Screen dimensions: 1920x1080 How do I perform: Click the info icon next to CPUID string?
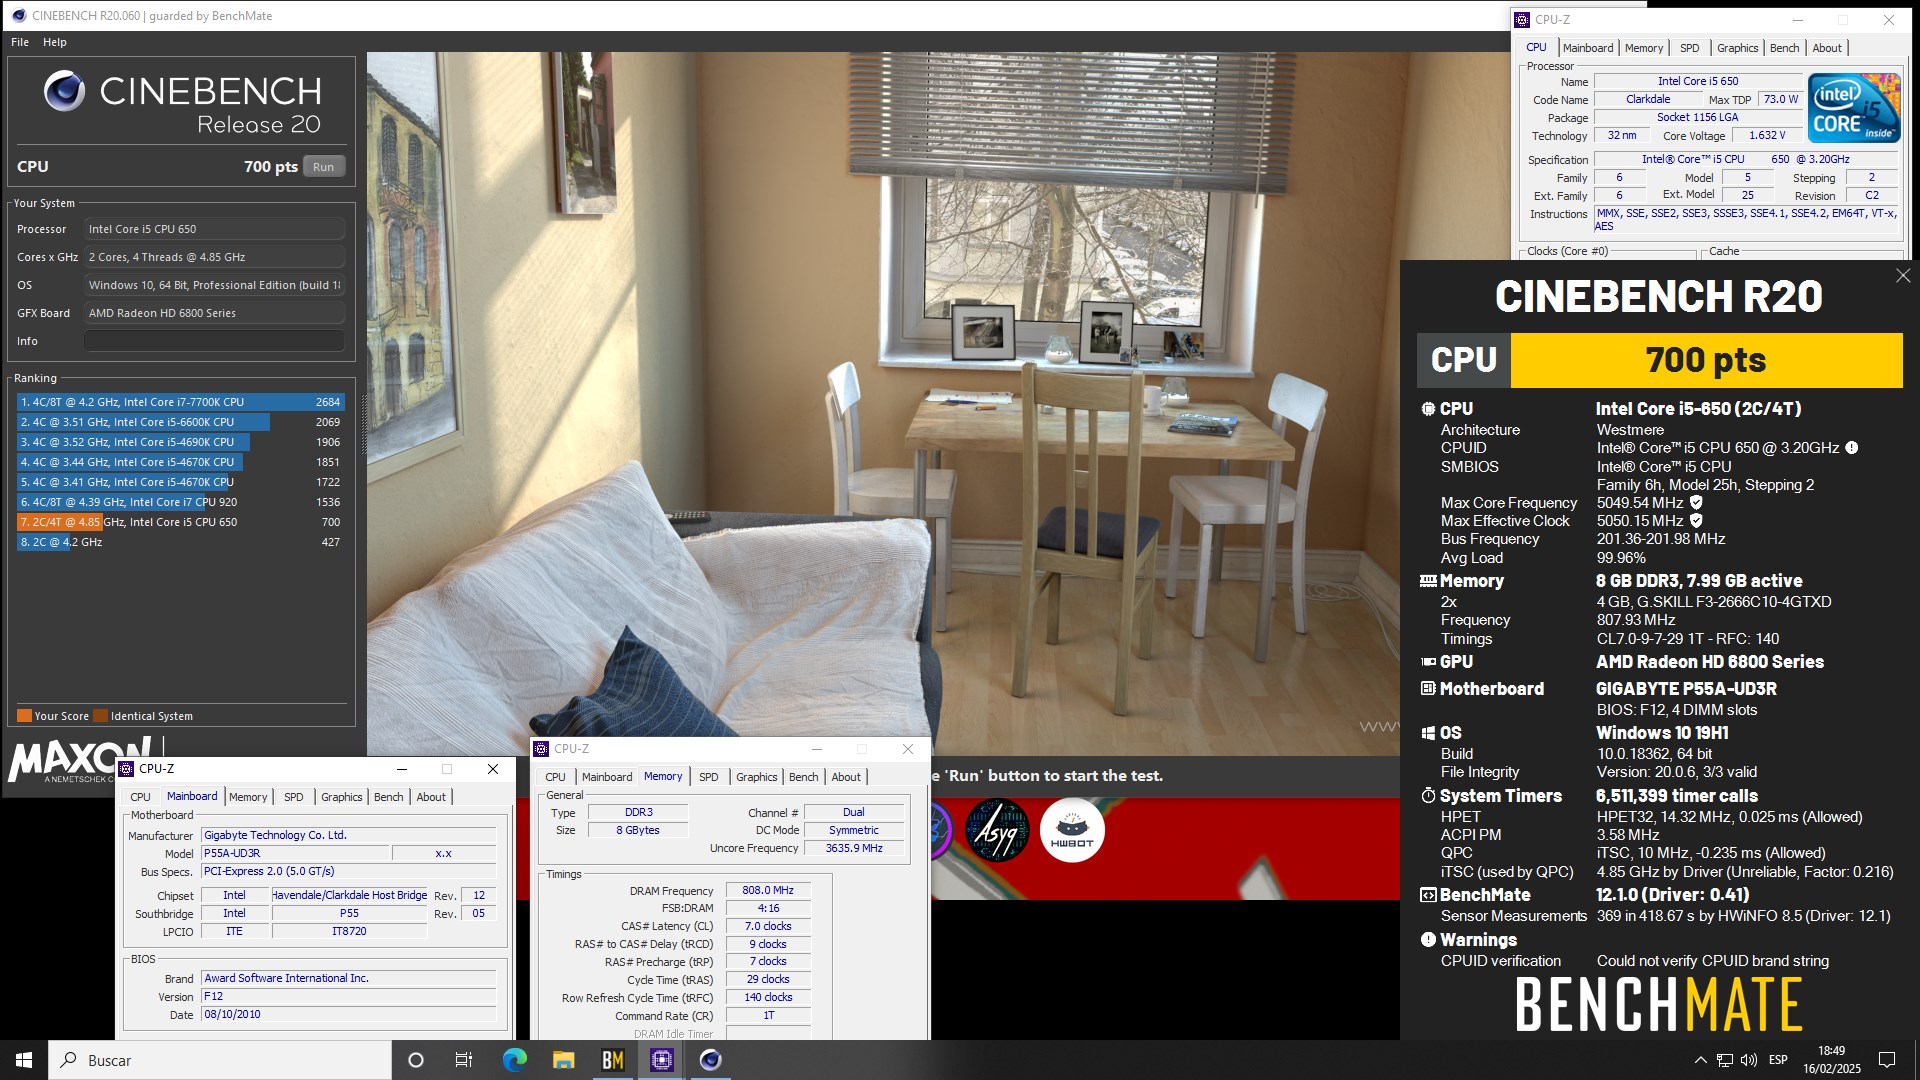tap(1851, 448)
